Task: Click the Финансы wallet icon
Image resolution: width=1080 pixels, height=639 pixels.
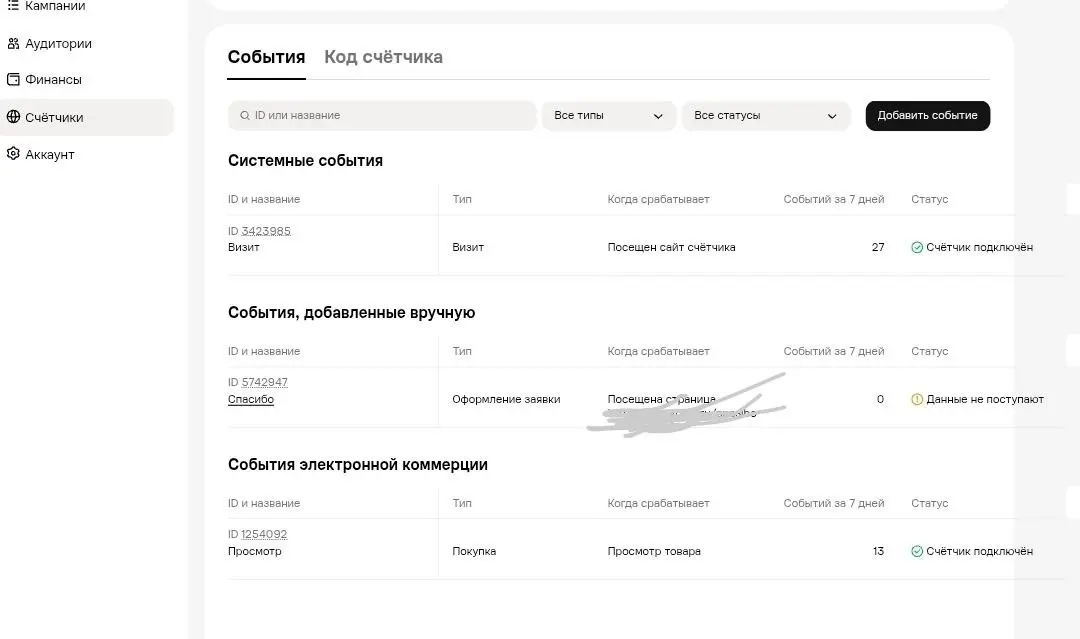Action: pyautogui.click(x=13, y=79)
